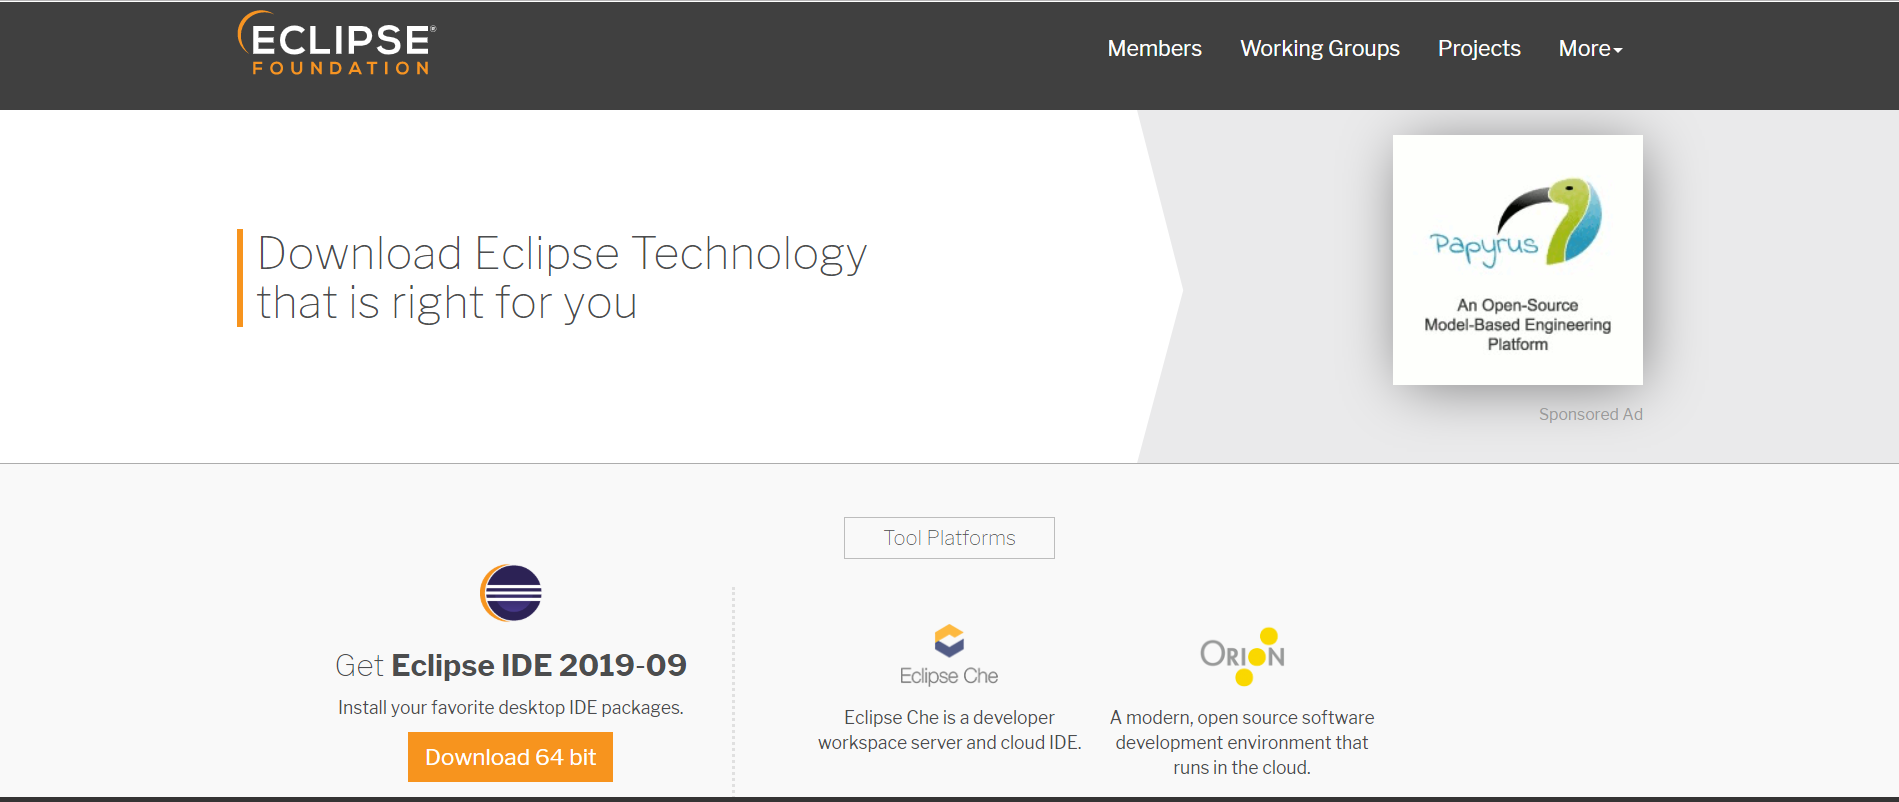1899x802 pixels.
Task: Click the Eclipse Foundation logo
Action: click(x=336, y=43)
